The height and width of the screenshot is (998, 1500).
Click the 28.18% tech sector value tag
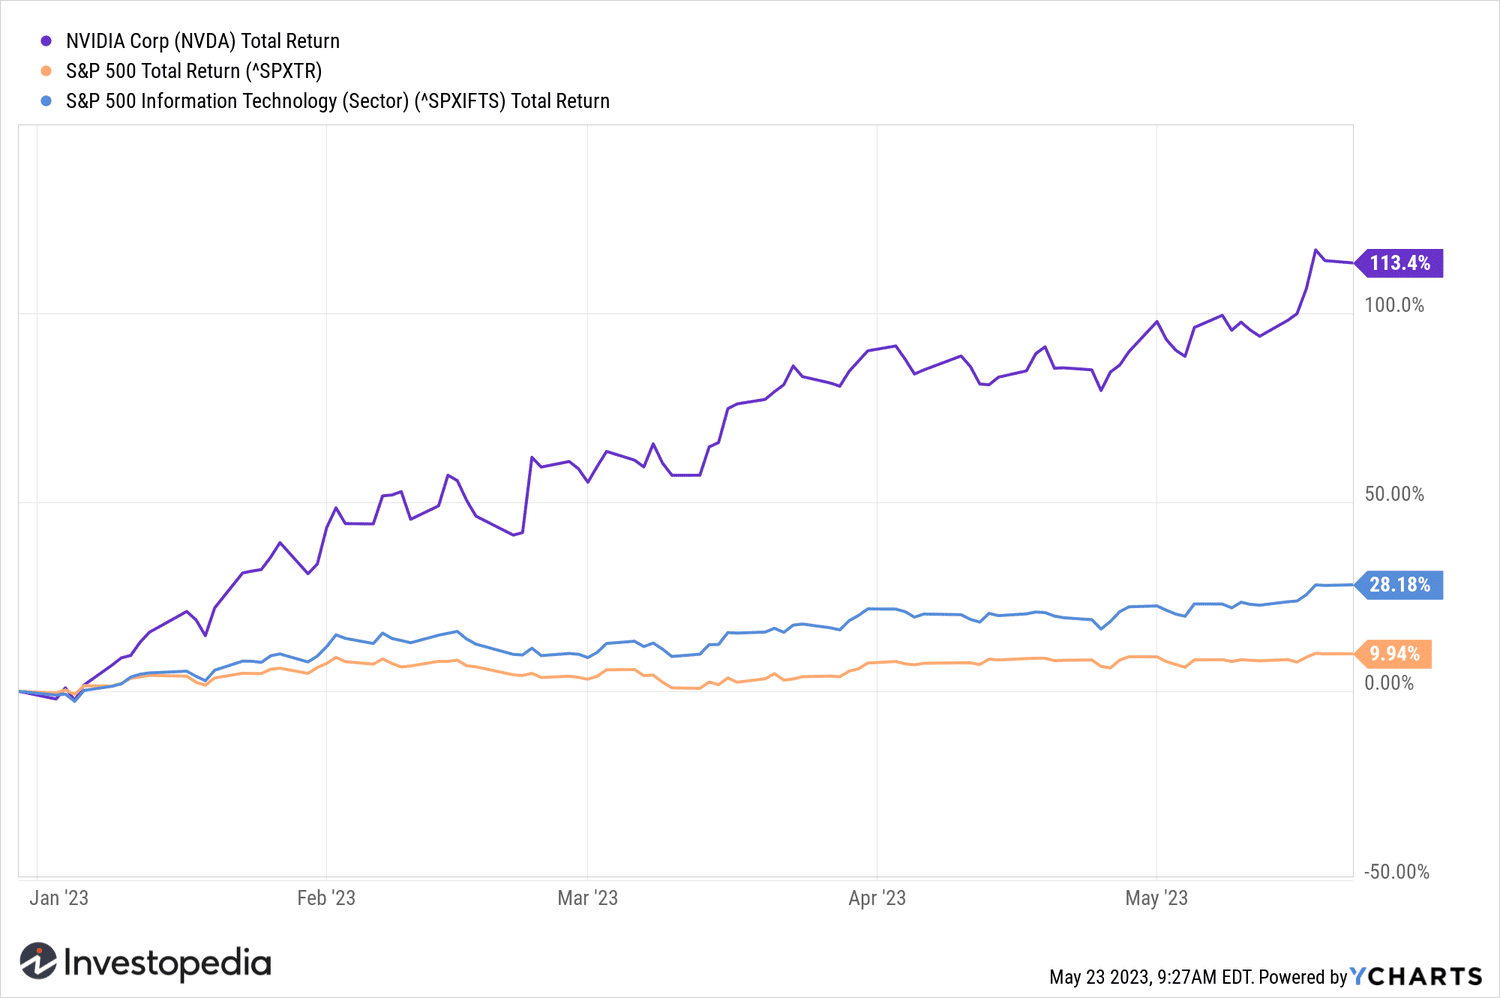[x=1399, y=585]
